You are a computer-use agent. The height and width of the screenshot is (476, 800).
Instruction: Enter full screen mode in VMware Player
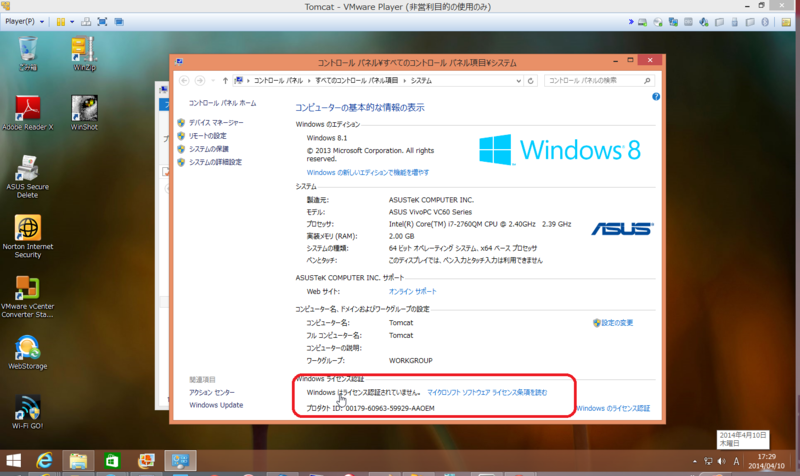click(102, 22)
